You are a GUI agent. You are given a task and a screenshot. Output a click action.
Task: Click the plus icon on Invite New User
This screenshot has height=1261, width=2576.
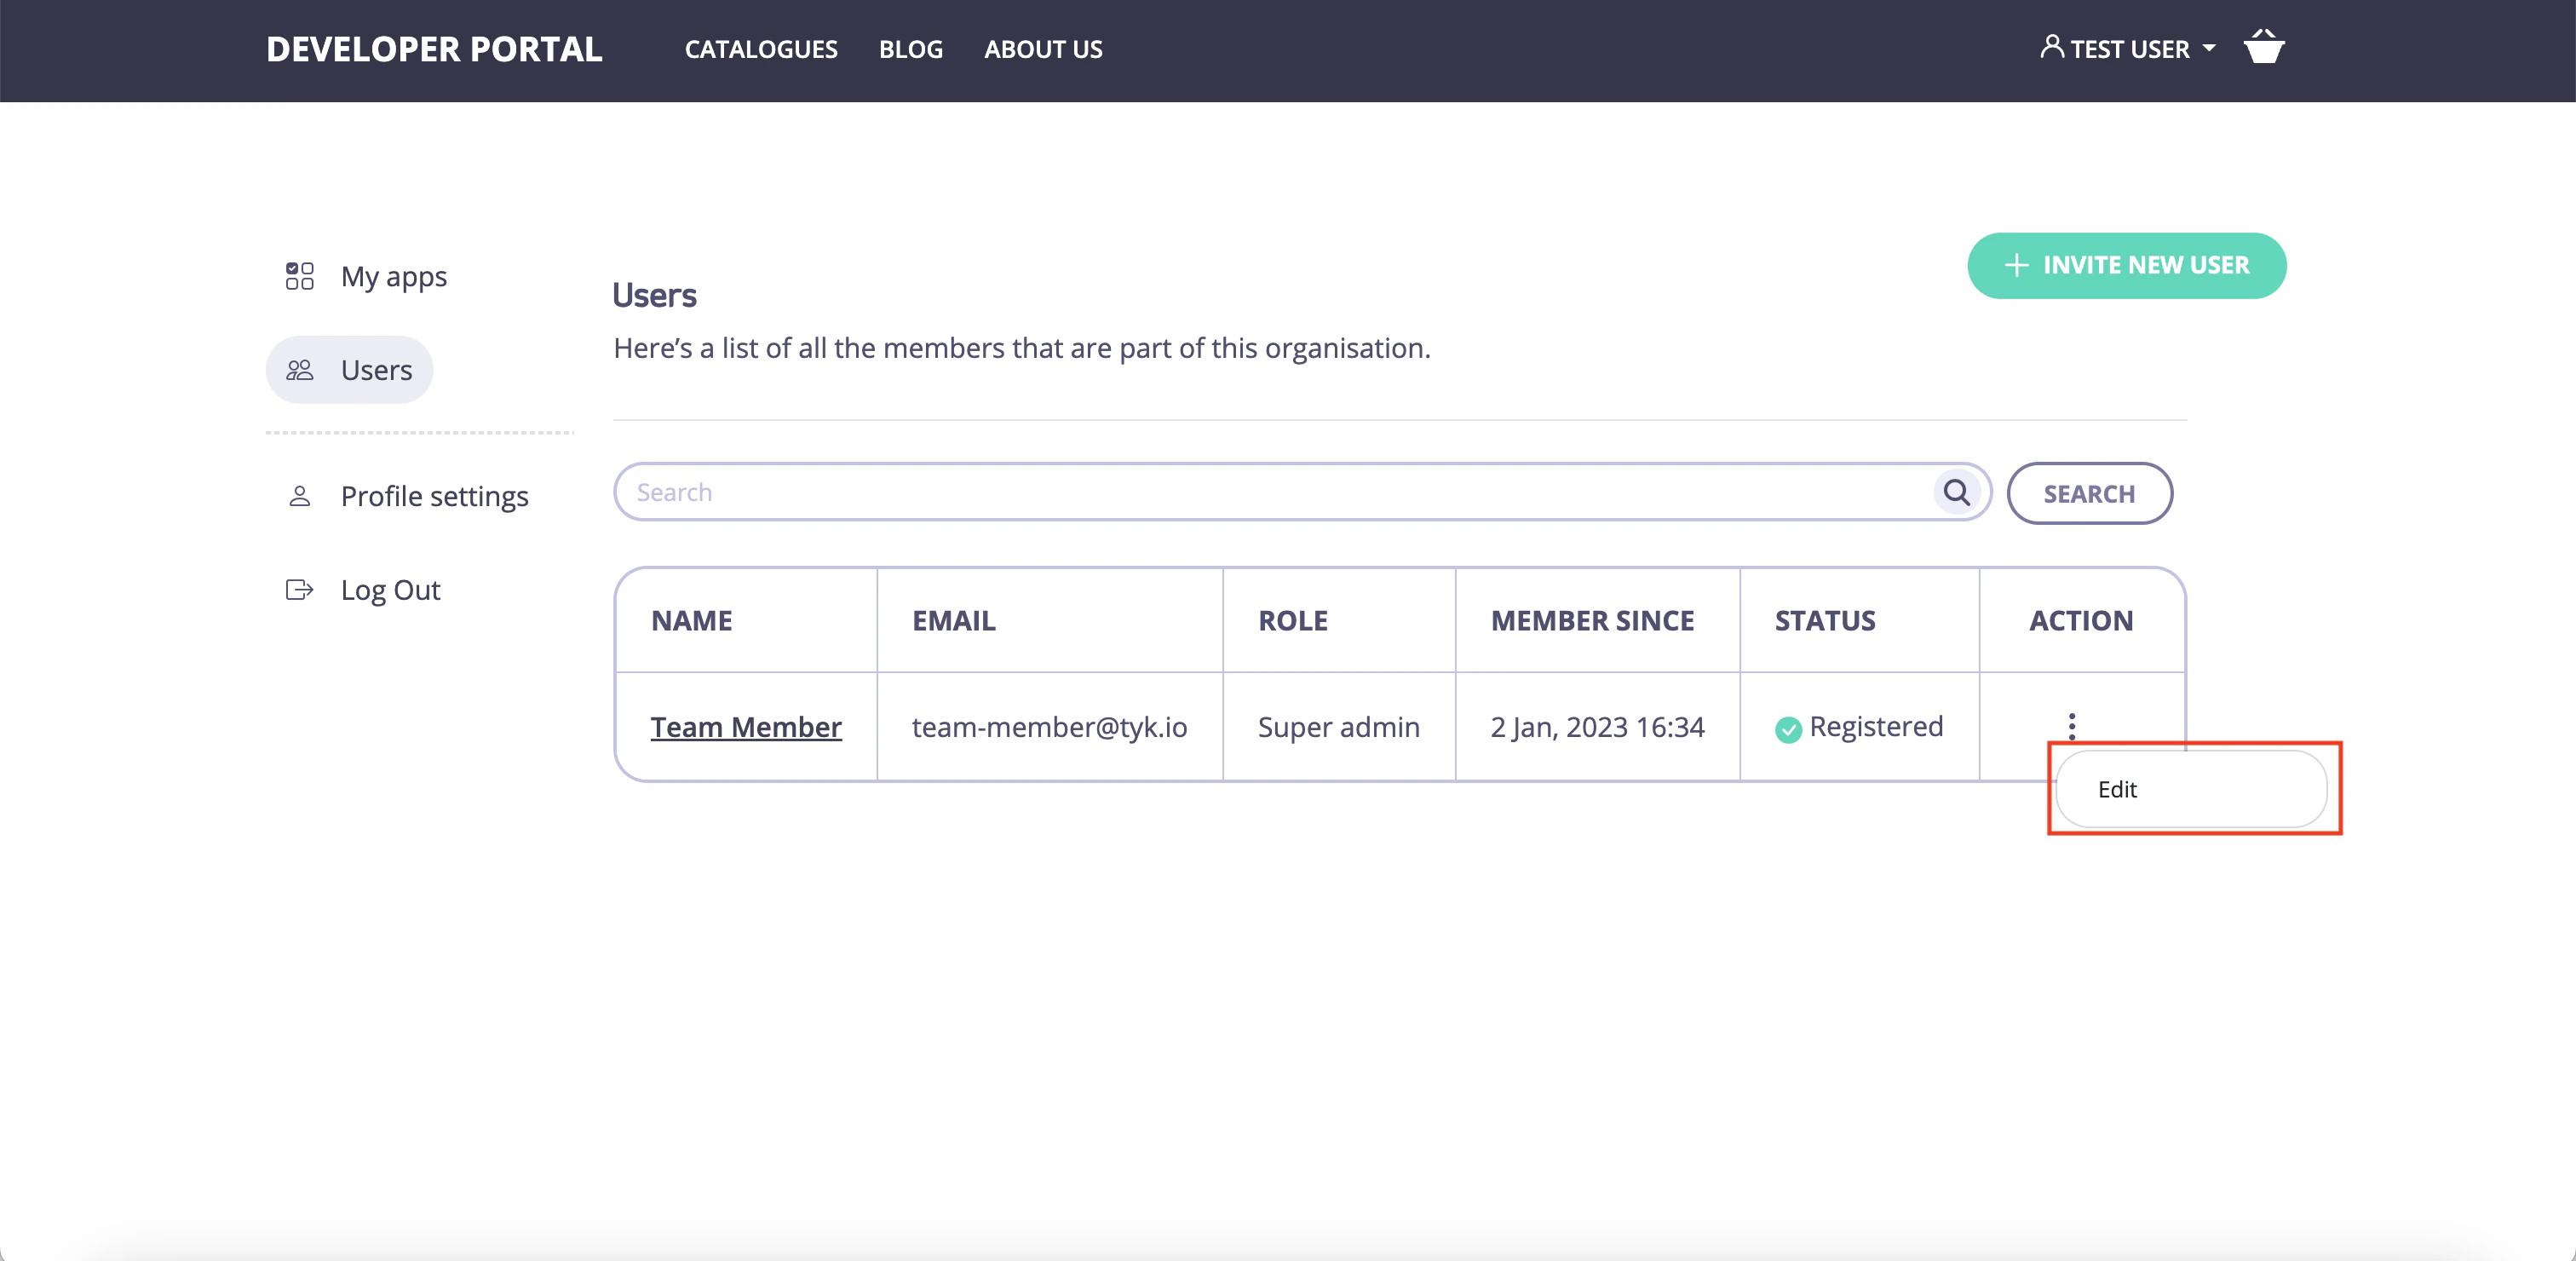click(x=2016, y=265)
